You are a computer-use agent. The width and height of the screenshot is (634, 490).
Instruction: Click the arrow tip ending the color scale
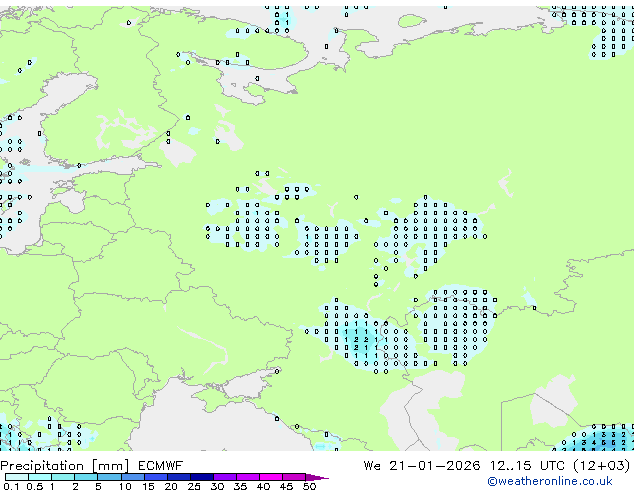click(325, 478)
